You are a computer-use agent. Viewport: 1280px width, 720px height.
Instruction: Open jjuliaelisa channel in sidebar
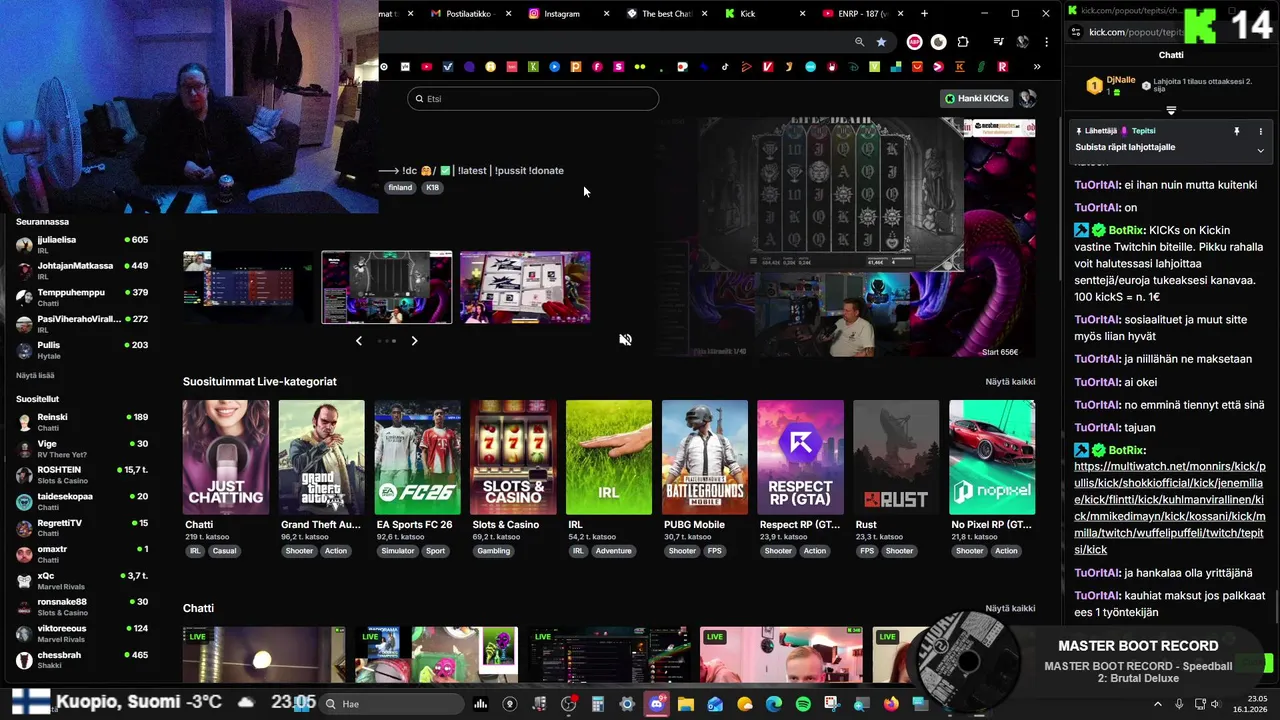click(x=82, y=244)
